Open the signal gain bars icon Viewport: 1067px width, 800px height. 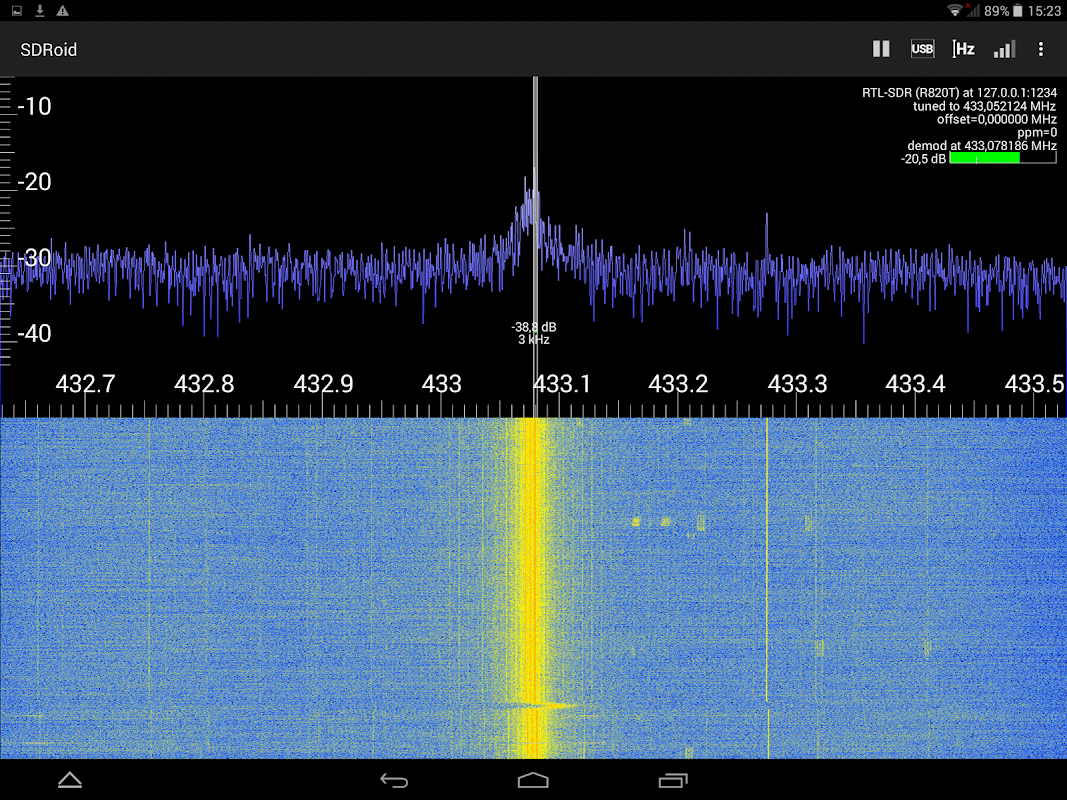[x=1004, y=49]
